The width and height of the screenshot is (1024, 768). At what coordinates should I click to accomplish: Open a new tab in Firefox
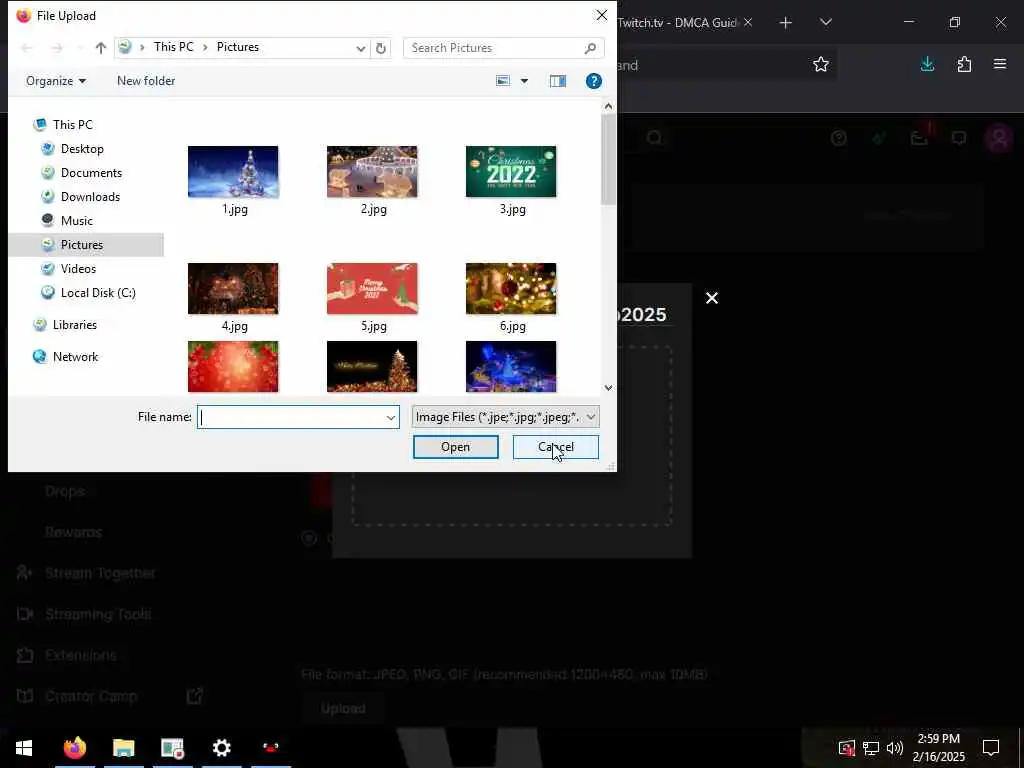[786, 23]
